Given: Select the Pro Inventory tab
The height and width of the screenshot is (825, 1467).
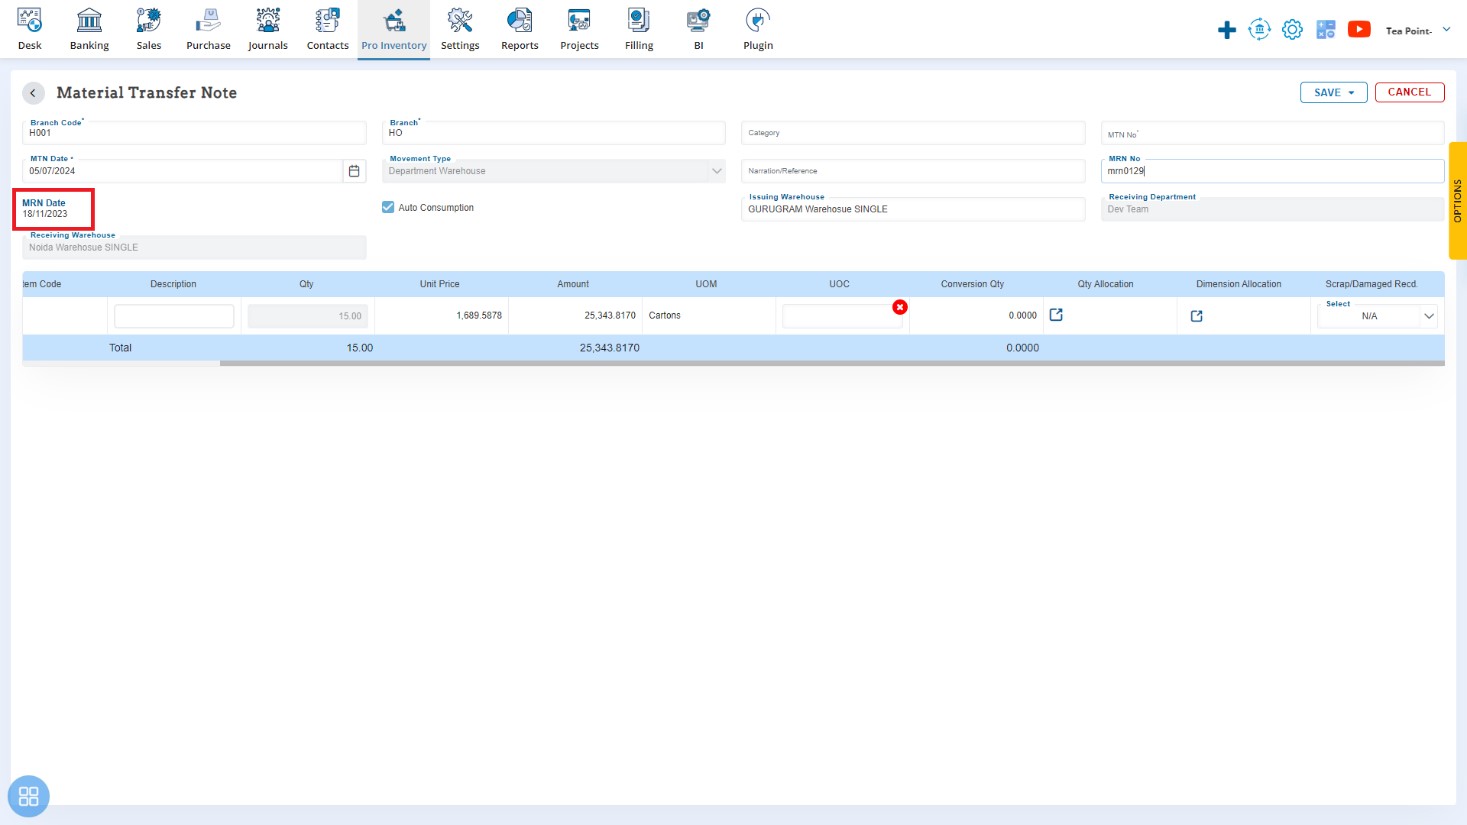Looking at the screenshot, I should click(x=394, y=29).
